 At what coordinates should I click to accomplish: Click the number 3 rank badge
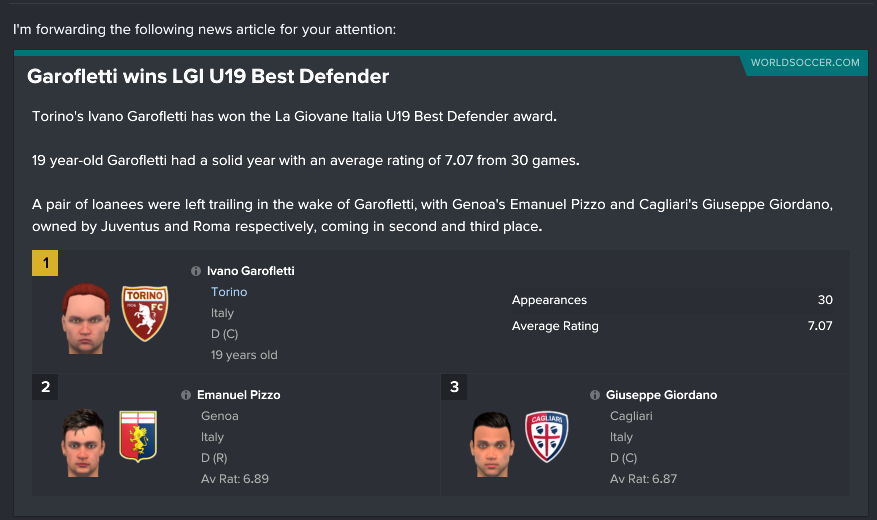coord(454,386)
